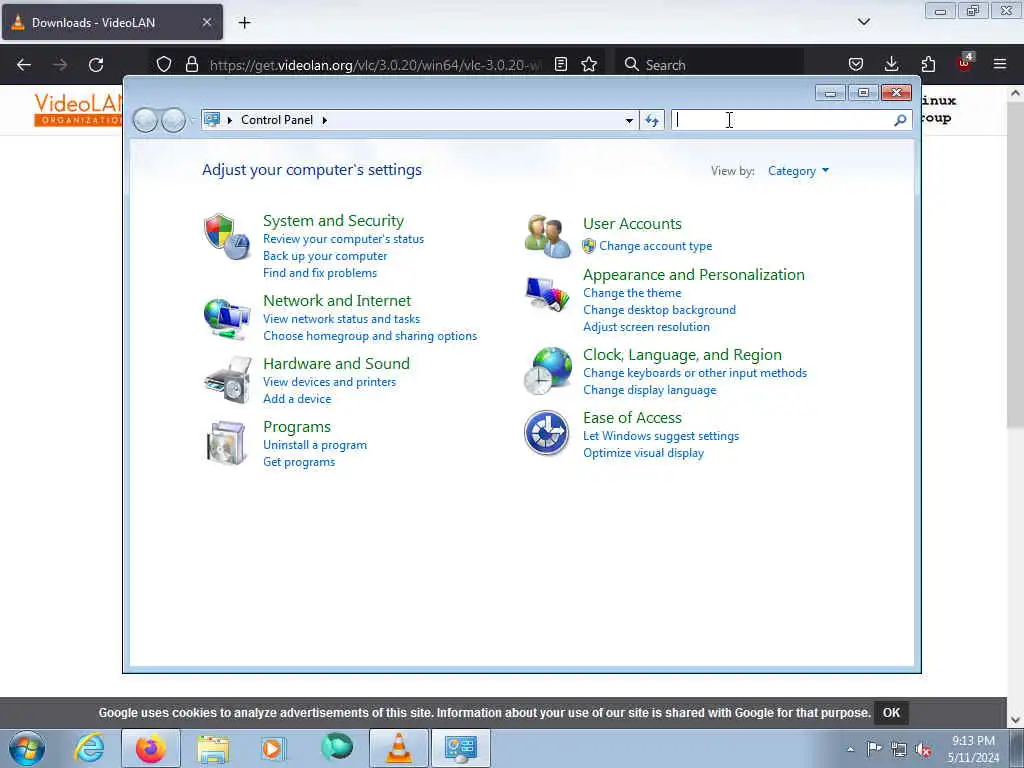Reload the page in Firefox
1024x768 pixels.
[x=96, y=65]
